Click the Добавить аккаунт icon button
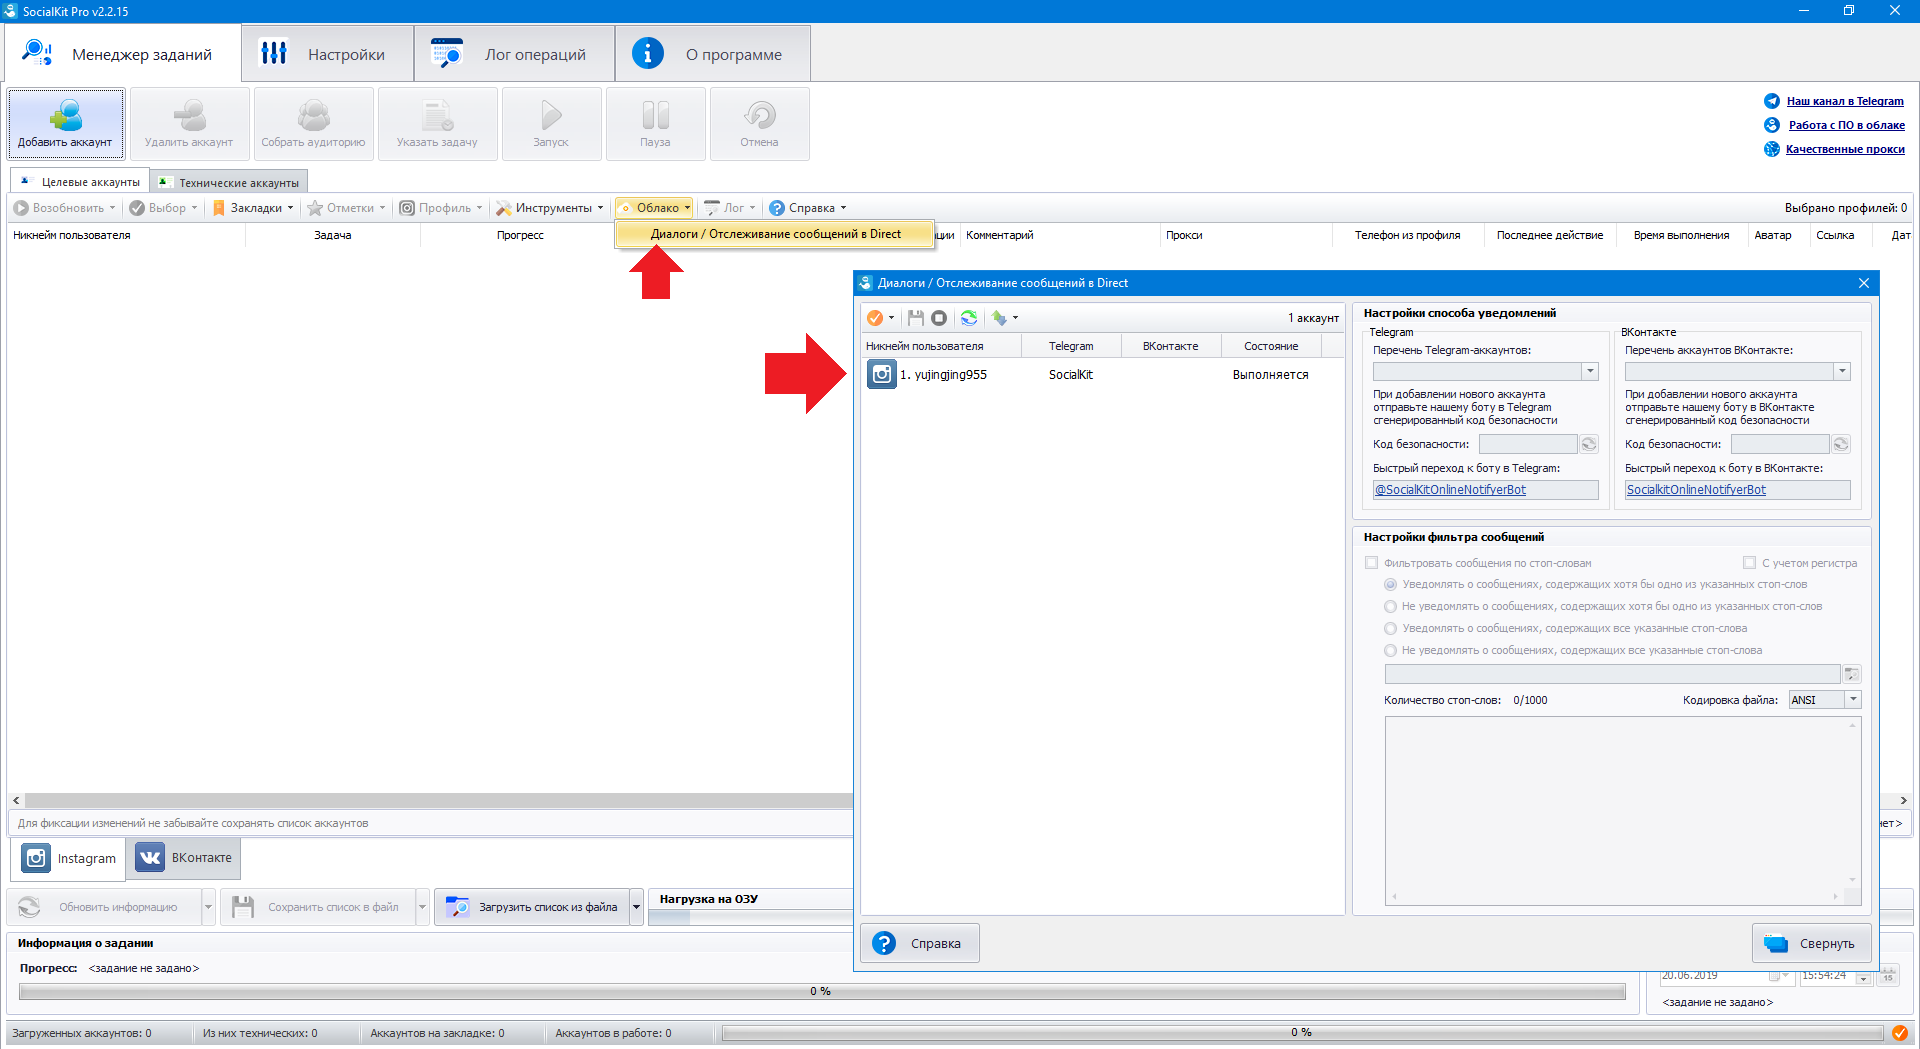 66,124
